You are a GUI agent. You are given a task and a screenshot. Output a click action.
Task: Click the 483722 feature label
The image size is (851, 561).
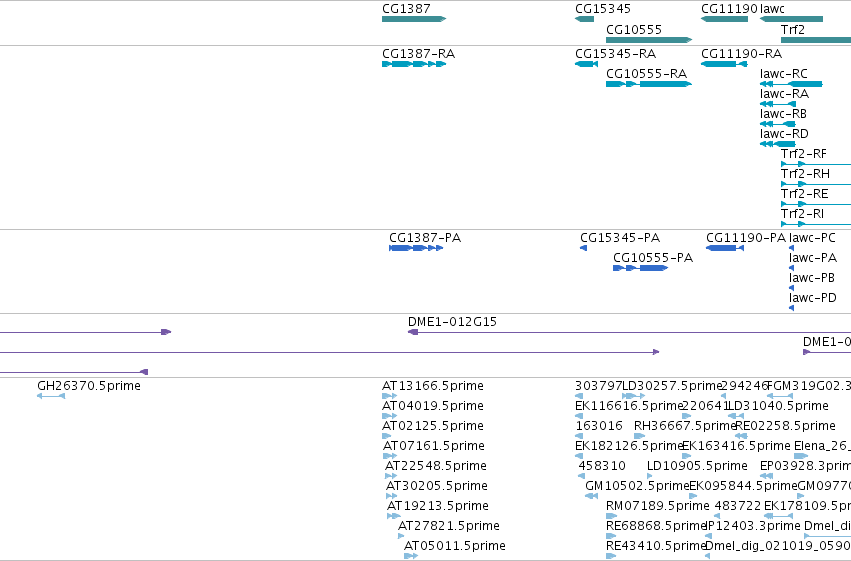click(738, 506)
